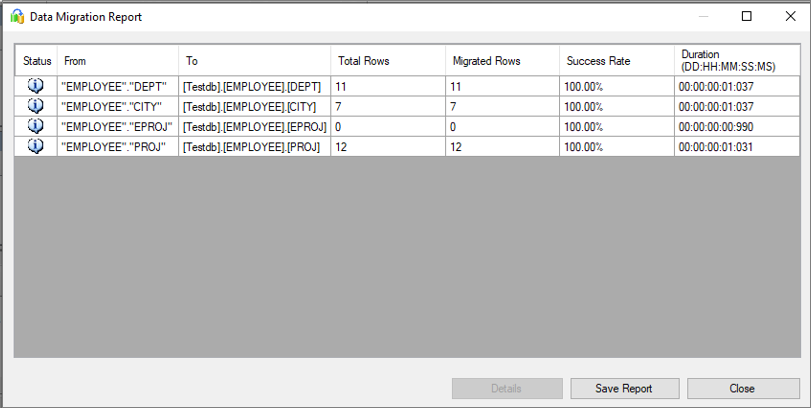
Task: Sort by the Status column header
Action: point(37,61)
